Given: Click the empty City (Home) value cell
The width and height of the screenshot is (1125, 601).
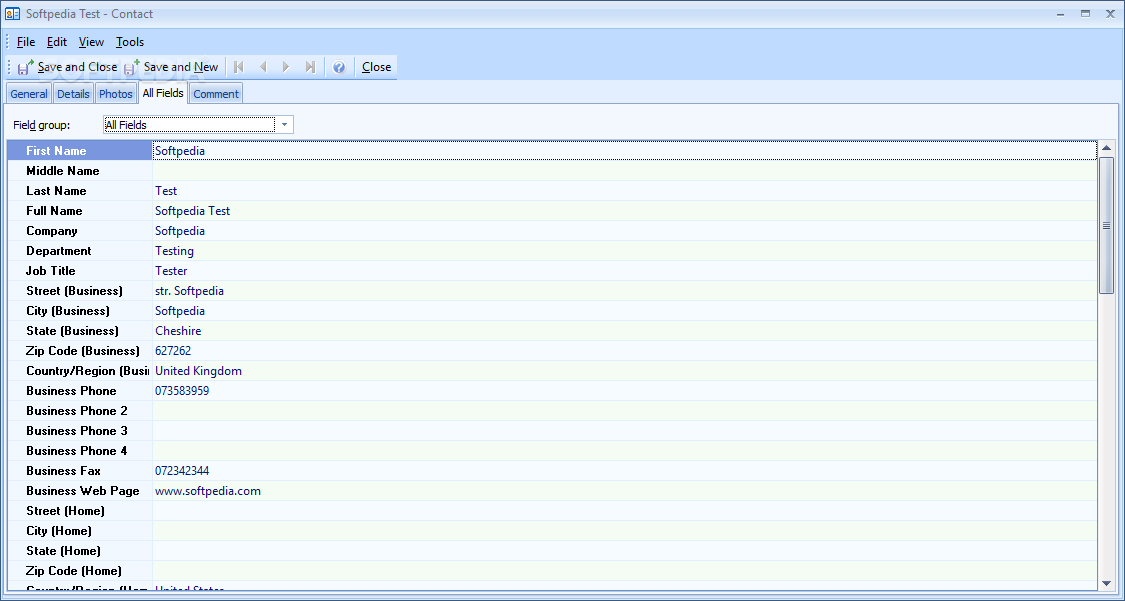Looking at the screenshot, I should click(624, 531).
